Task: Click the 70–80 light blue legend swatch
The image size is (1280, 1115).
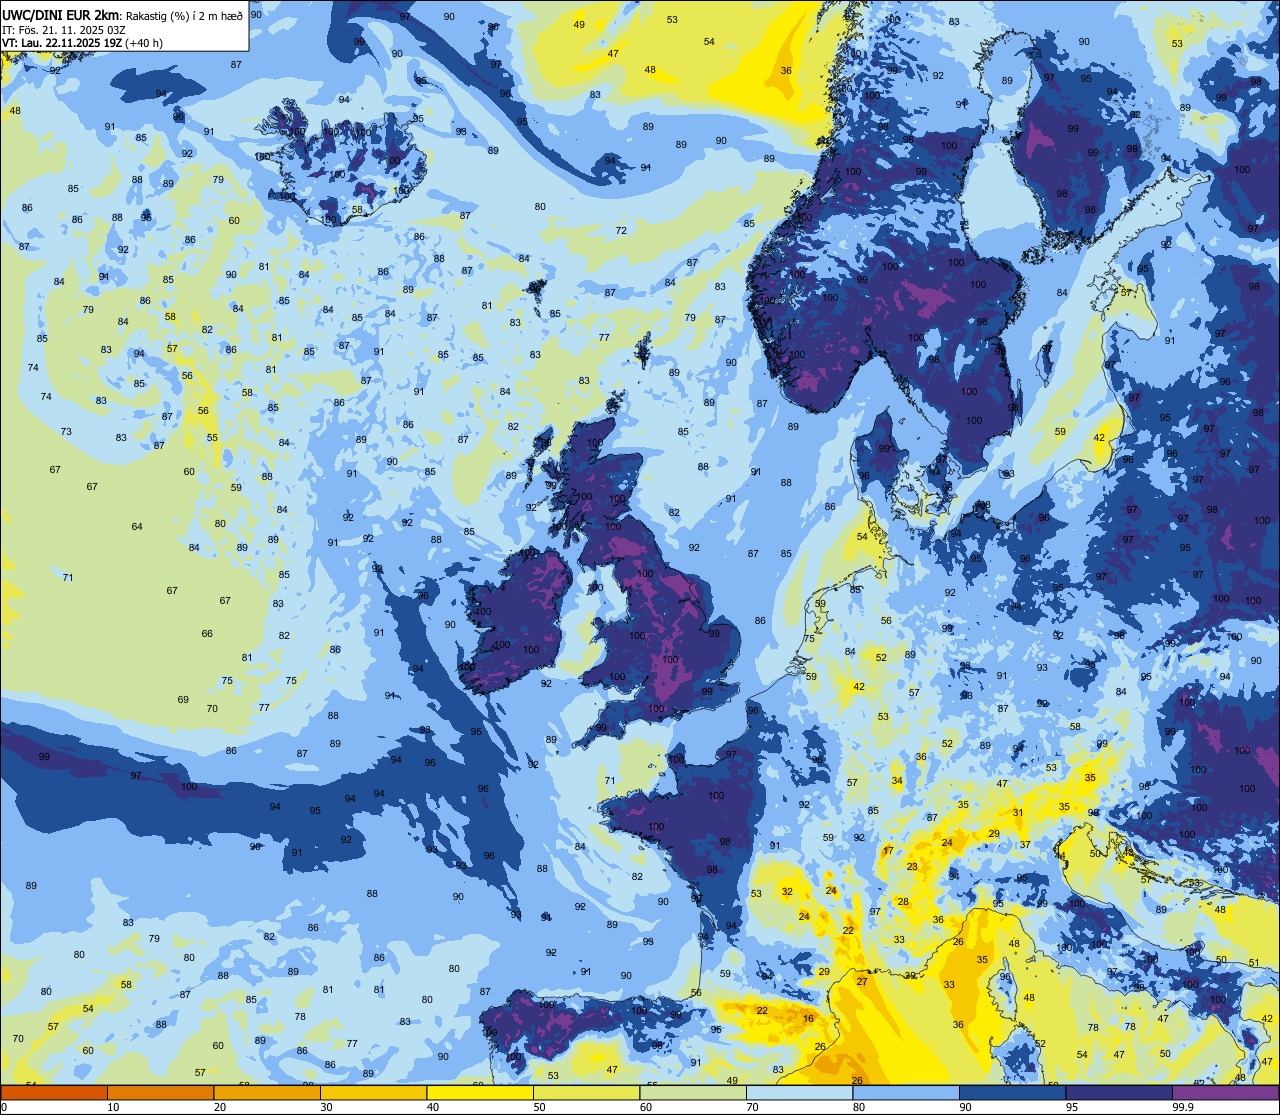Action: point(799,1092)
